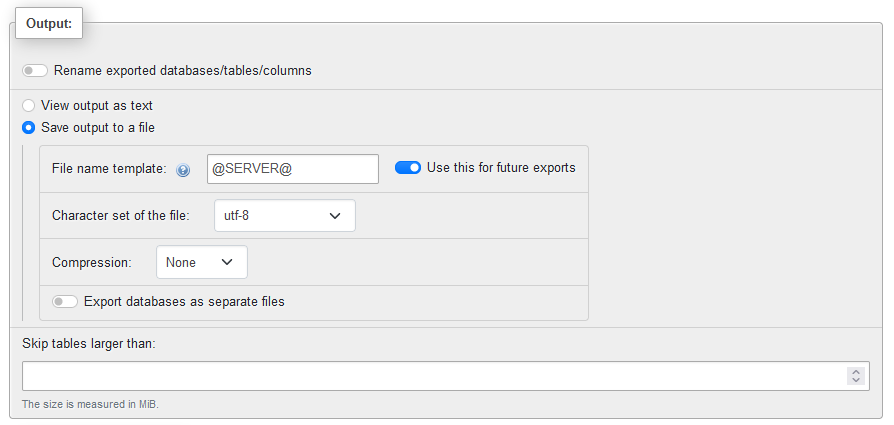Viewport: 894px width, 425px height.
Task: Toggle Rename exported databases/tables/columns switch
Action: pyautogui.click(x=35, y=71)
